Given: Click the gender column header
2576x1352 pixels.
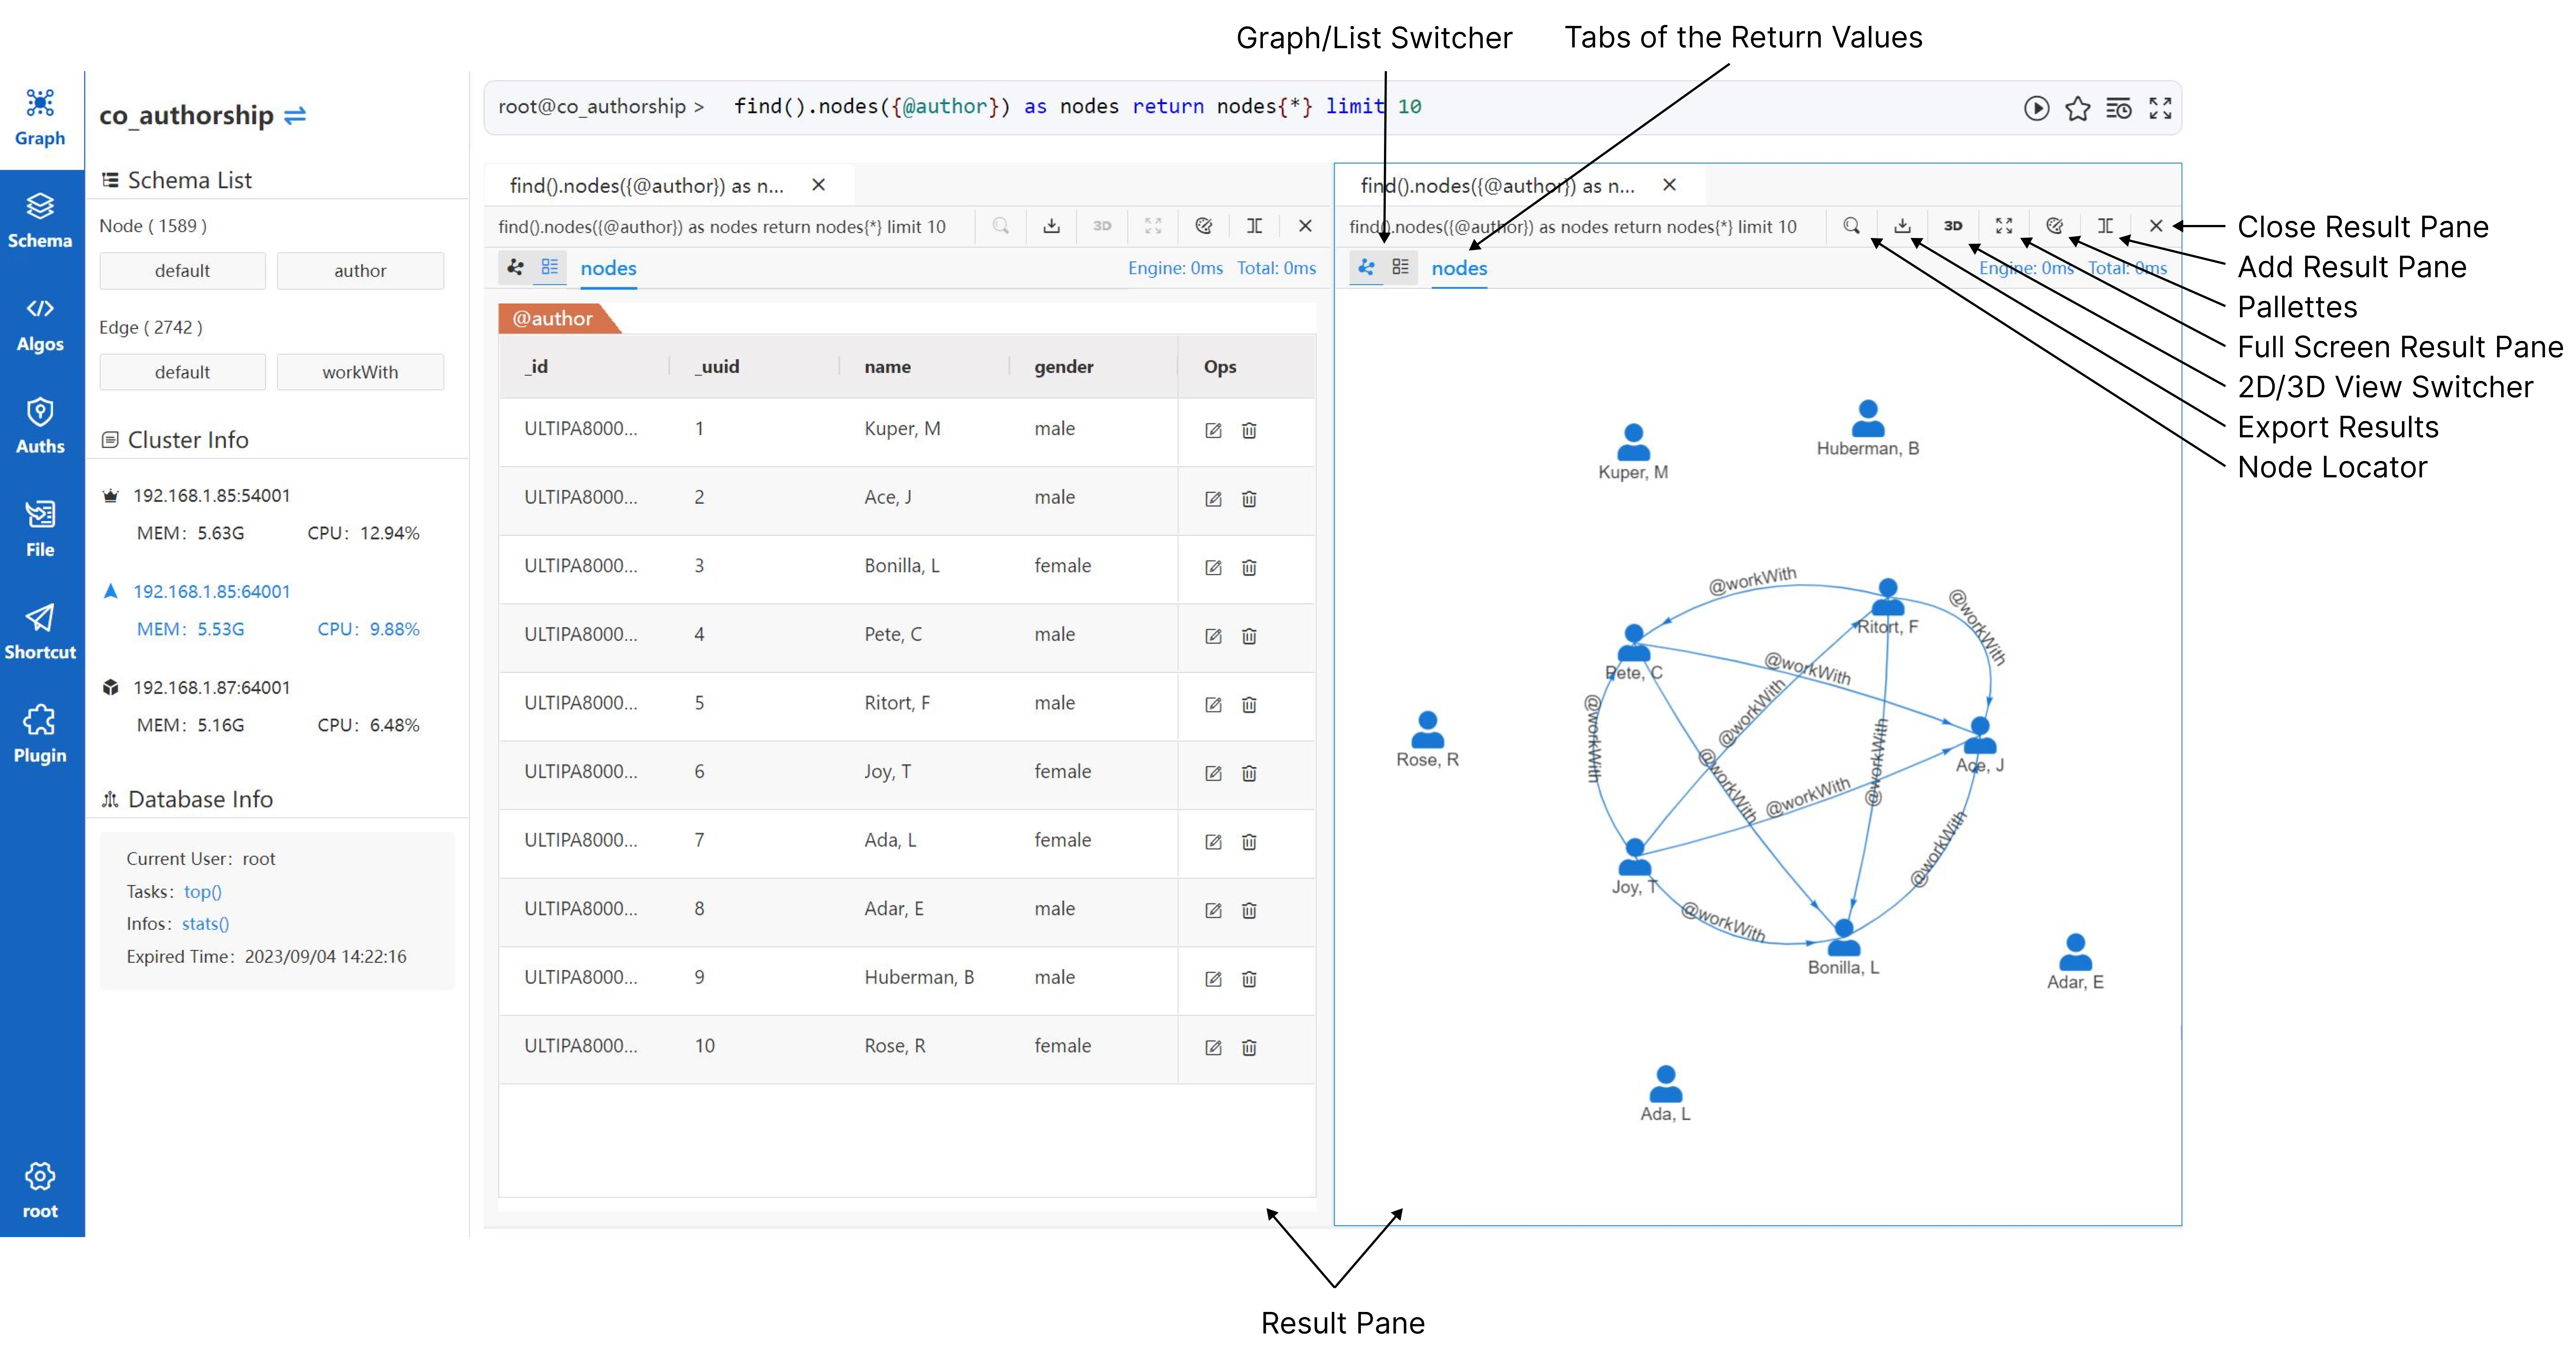Looking at the screenshot, I should point(1063,366).
